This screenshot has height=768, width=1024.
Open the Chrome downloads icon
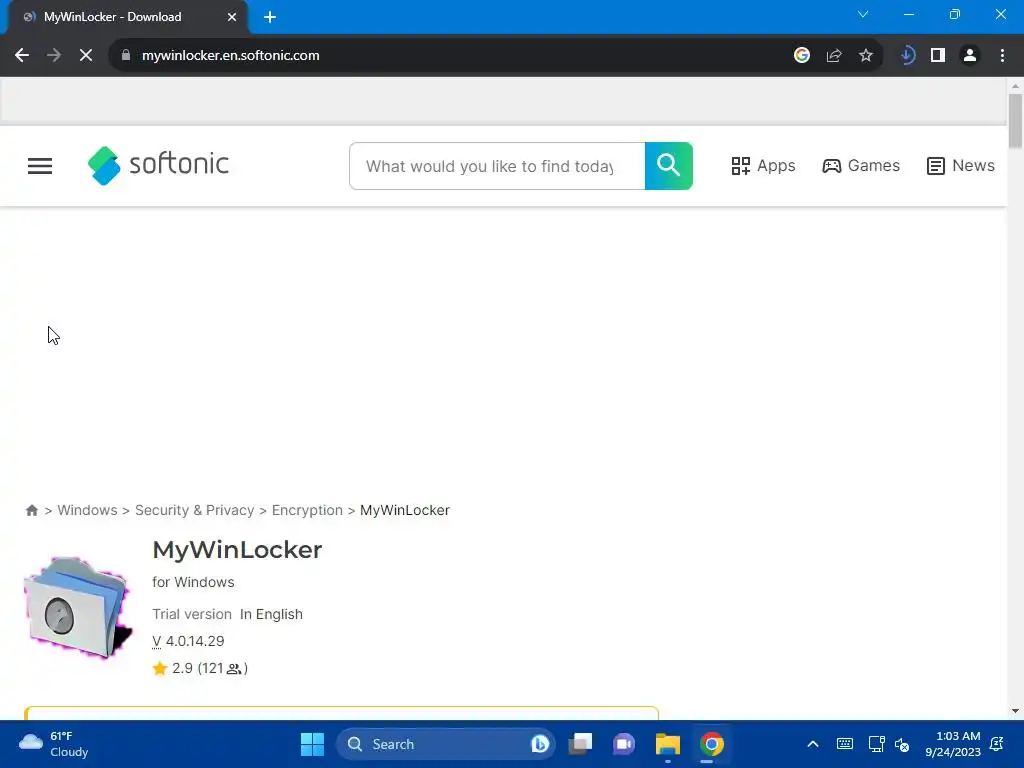pos(906,56)
